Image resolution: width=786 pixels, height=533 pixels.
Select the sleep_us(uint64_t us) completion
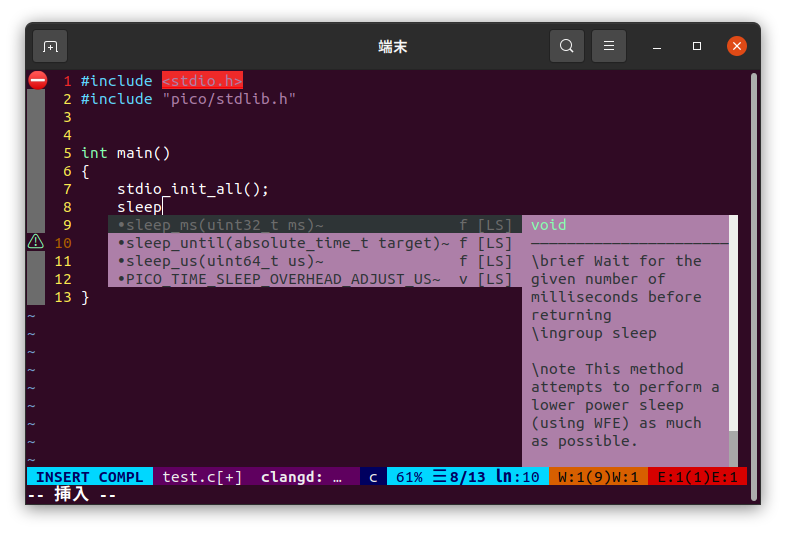(315, 261)
